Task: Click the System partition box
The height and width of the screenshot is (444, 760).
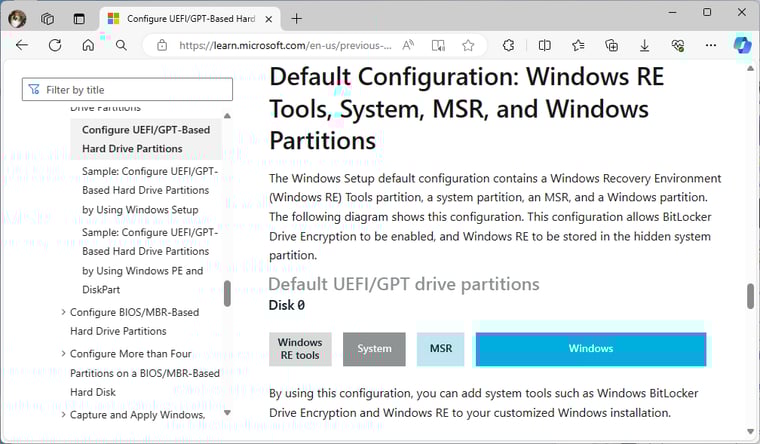Action: coord(374,349)
